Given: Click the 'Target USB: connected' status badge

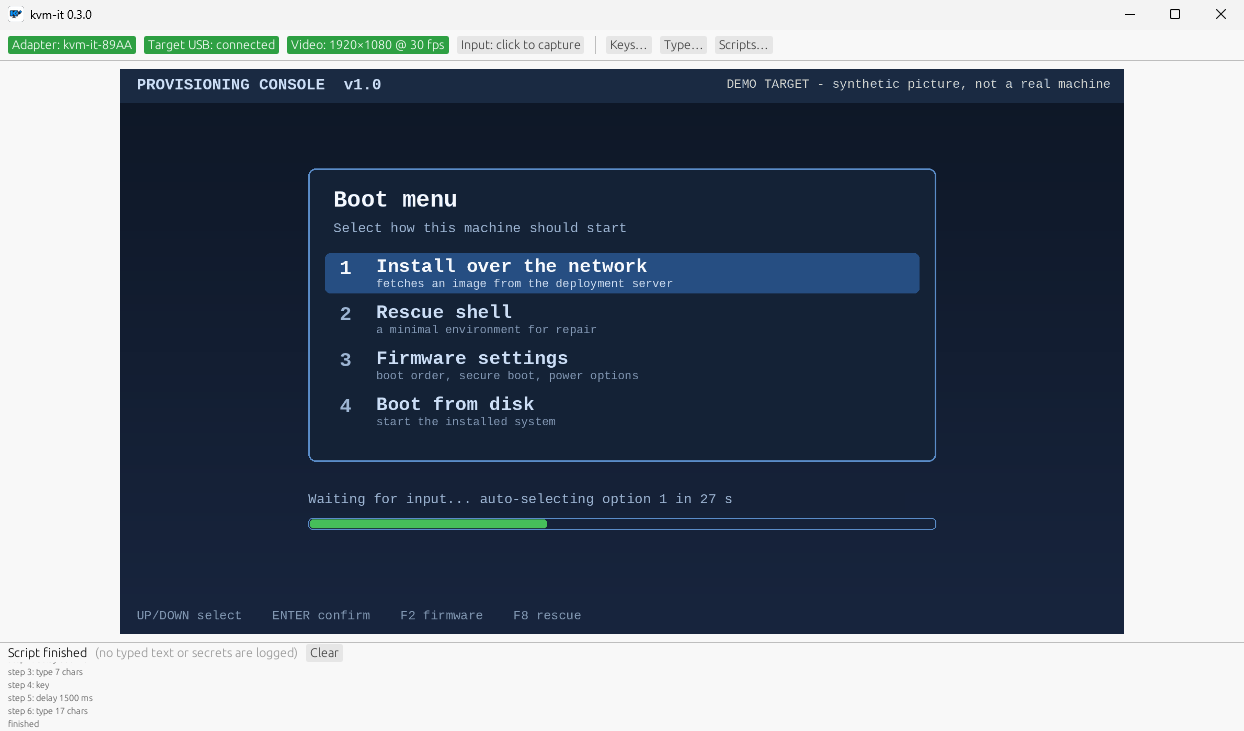Looking at the screenshot, I should pos(211,45).
